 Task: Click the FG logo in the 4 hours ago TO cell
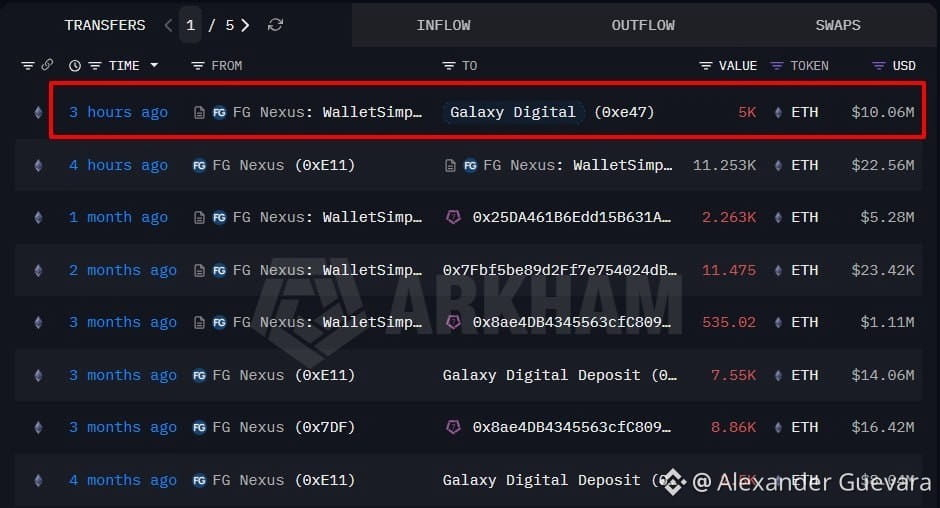(471, 165)
